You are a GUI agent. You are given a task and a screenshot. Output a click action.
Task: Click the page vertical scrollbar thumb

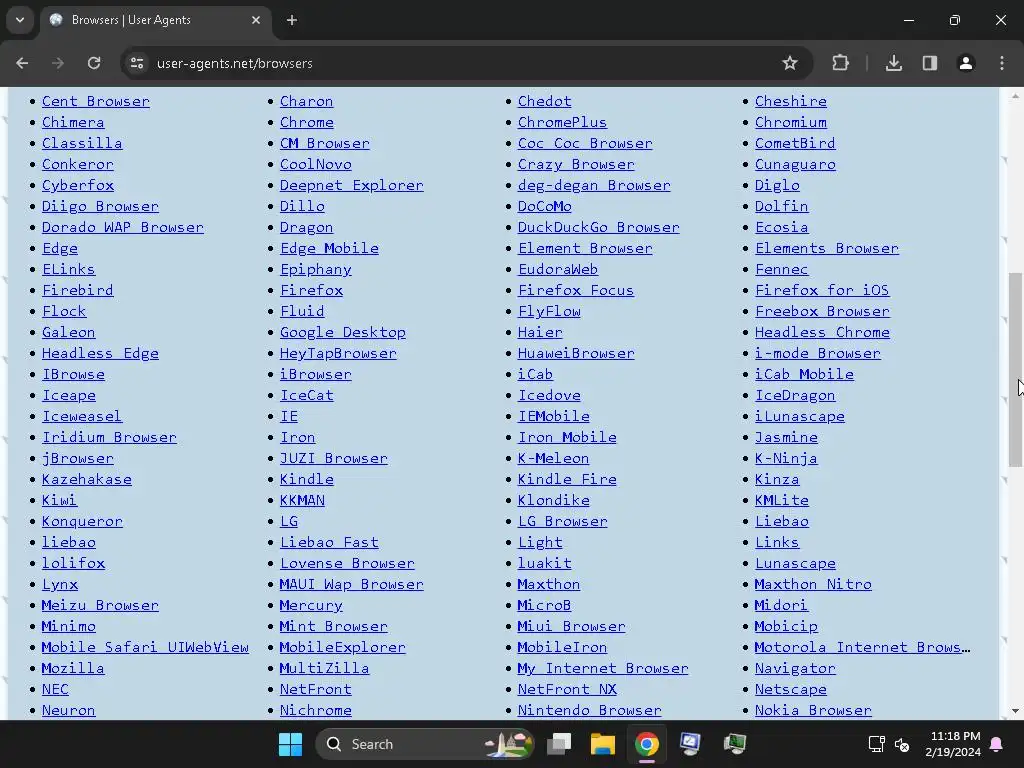pos(1015,370)
